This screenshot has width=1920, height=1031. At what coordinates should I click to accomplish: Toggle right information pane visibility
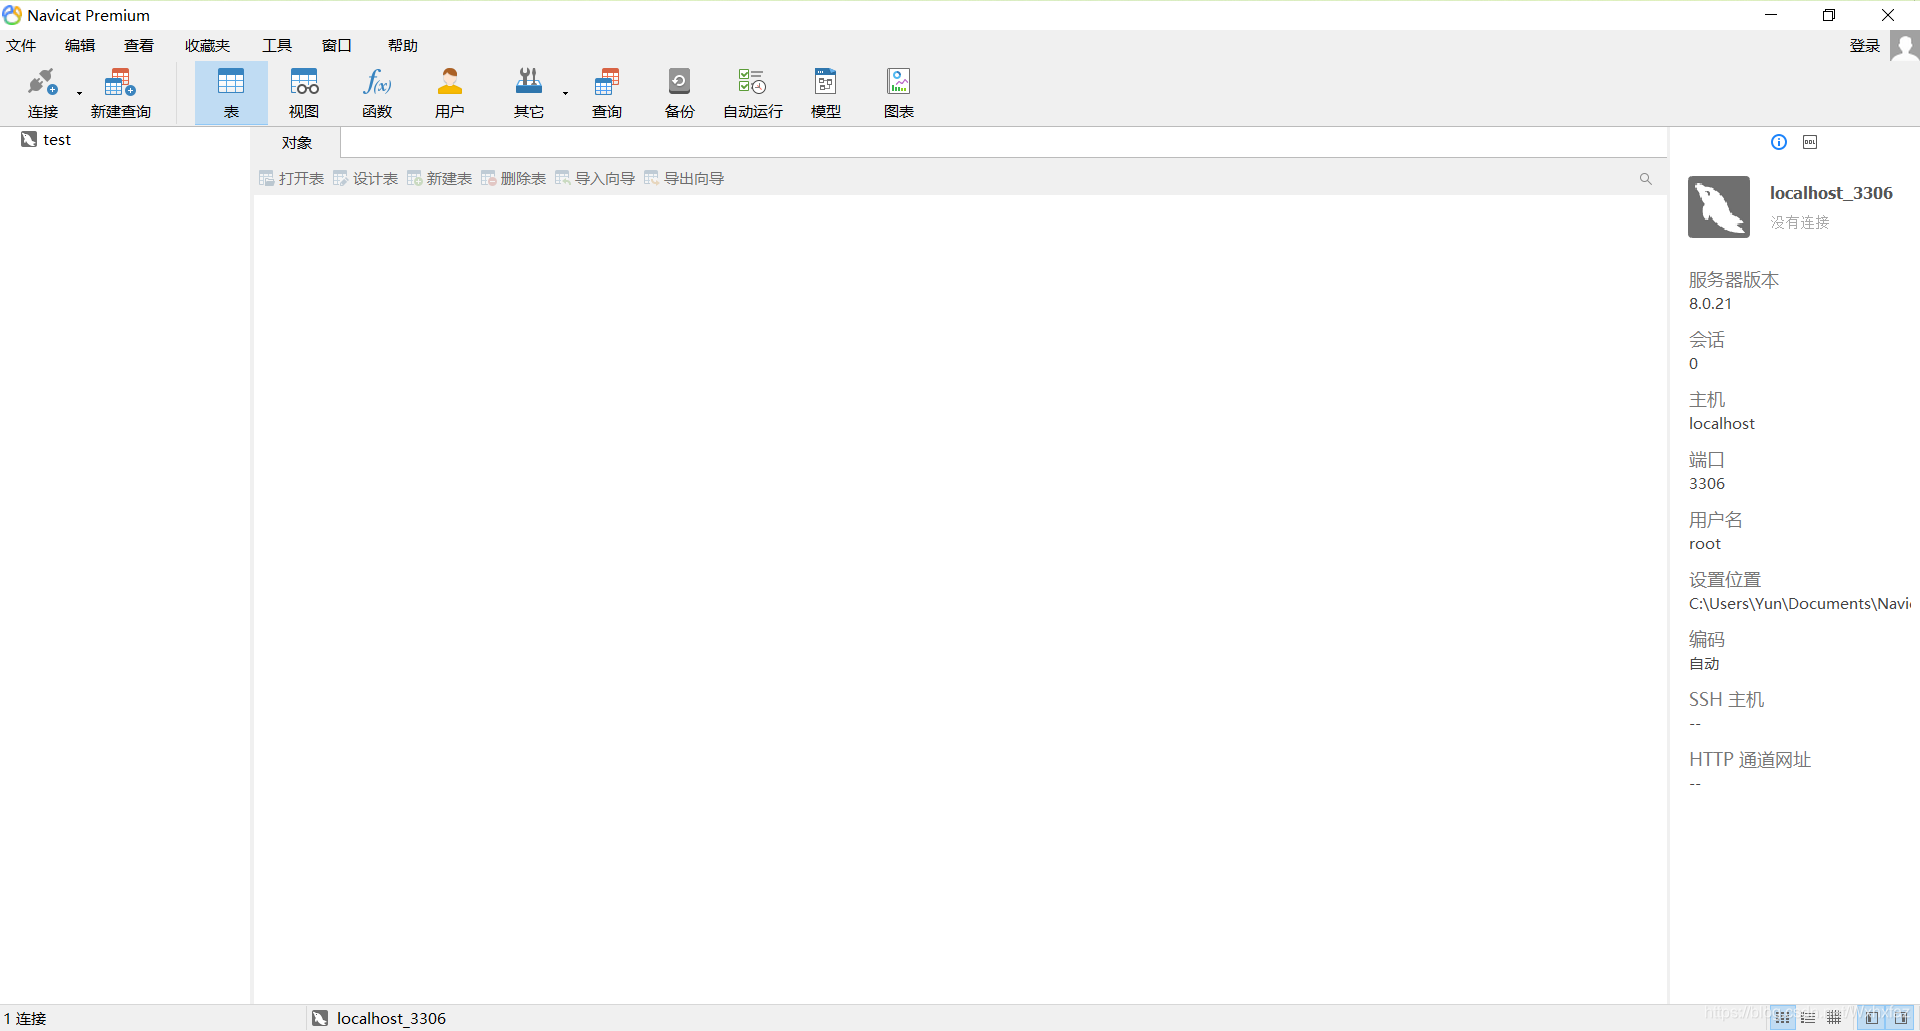(1901, 1018)
